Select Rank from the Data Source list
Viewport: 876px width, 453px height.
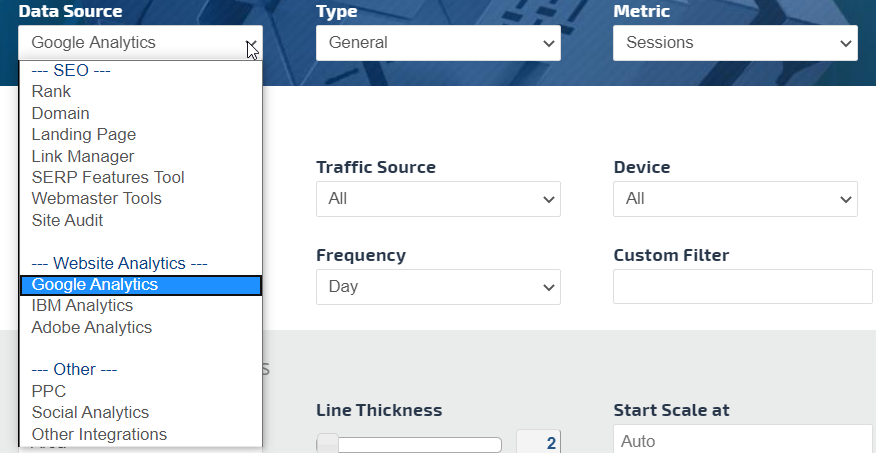coord(51,92)
